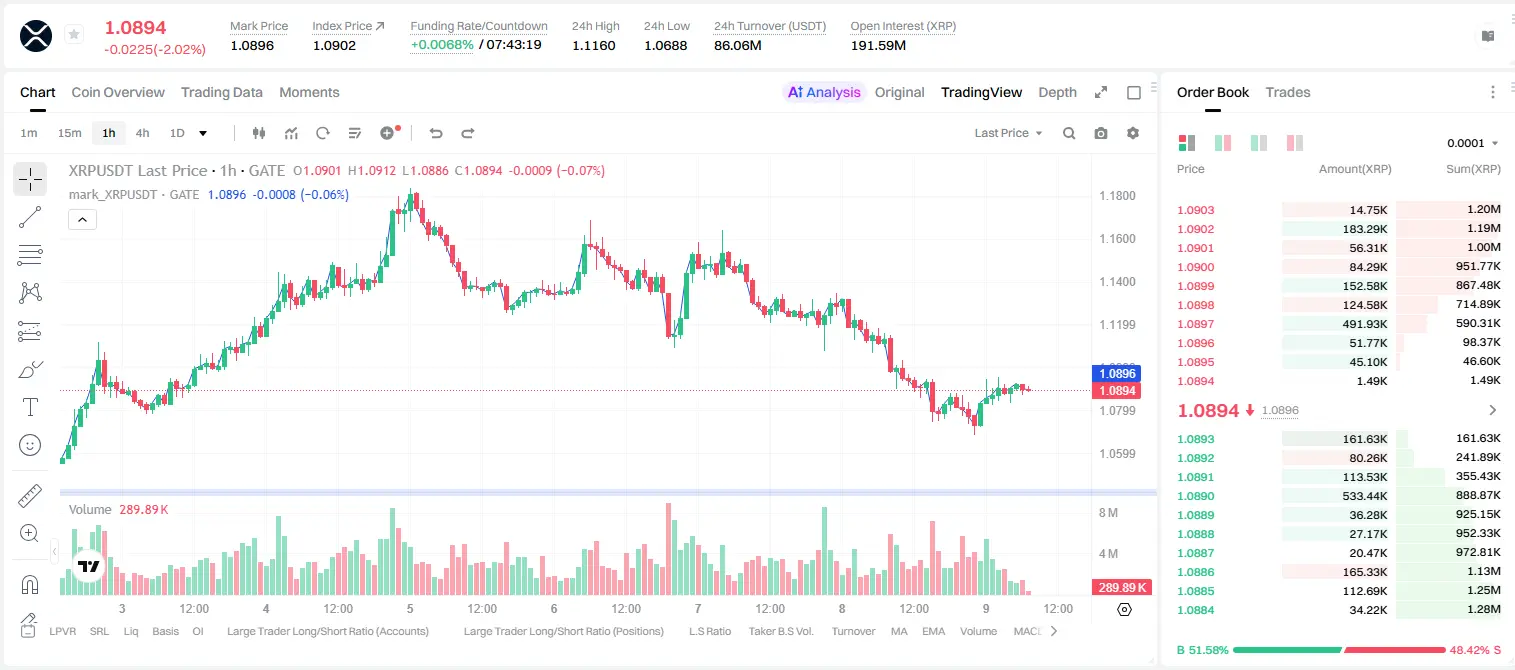Click ask price 1.0897 color bar row
This screenshot has height=670, width=1515.
(x=1339, y=324)
